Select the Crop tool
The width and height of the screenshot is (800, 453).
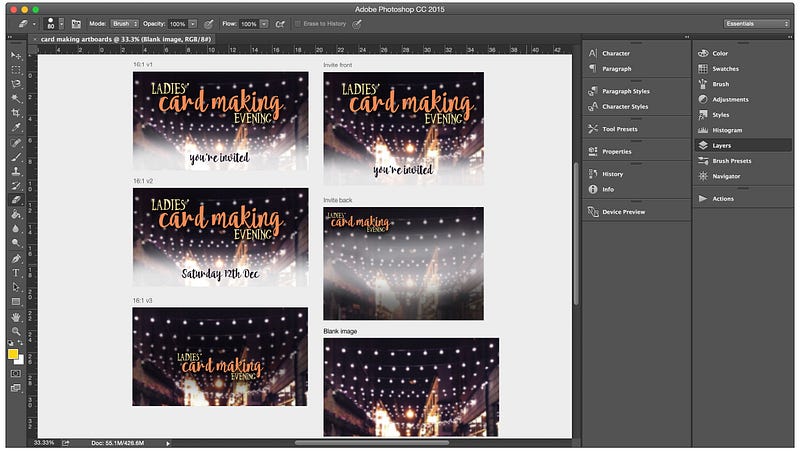click(16, 113)
